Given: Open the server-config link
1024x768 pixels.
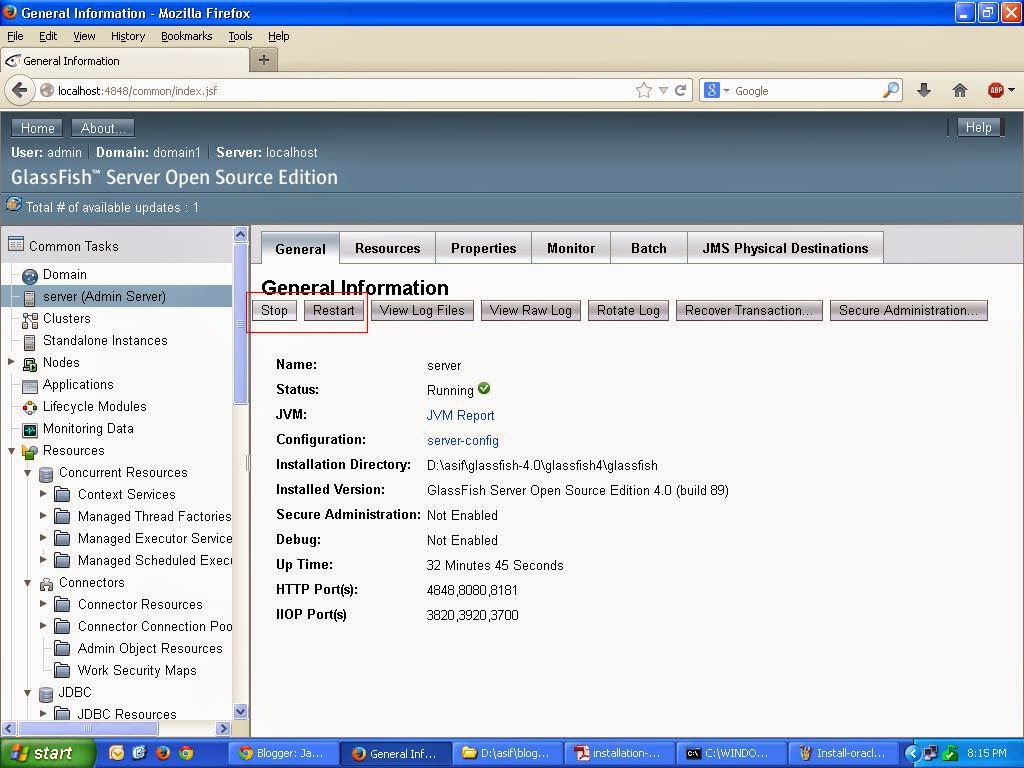Looking at the screenshot, I should pos(462,440).
